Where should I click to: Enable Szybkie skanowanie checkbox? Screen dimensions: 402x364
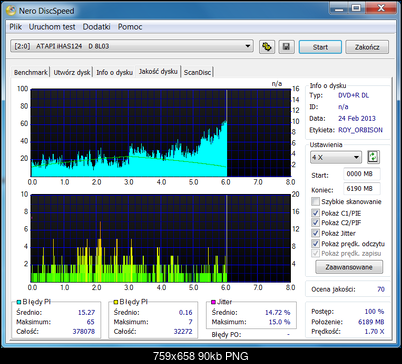tap(315, 201)
